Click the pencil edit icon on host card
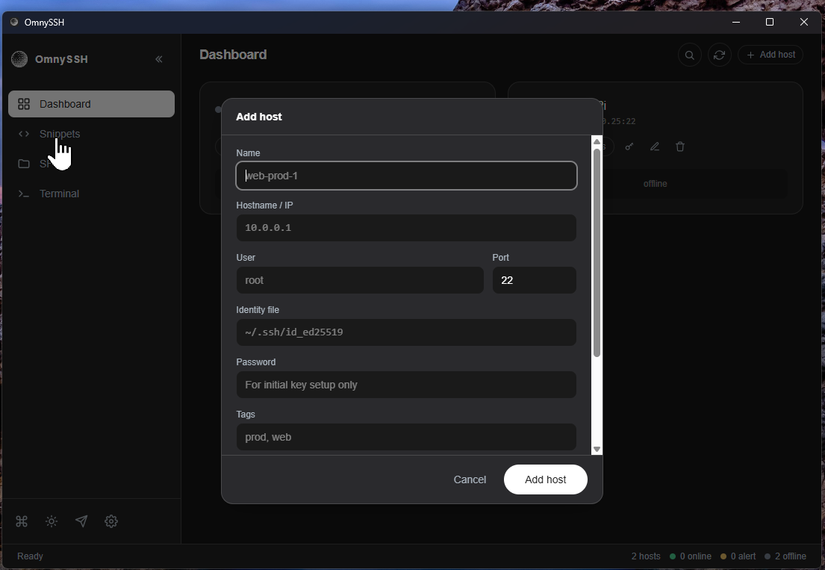The width and height of the screenshot is (825, 570). coord(655,147)
